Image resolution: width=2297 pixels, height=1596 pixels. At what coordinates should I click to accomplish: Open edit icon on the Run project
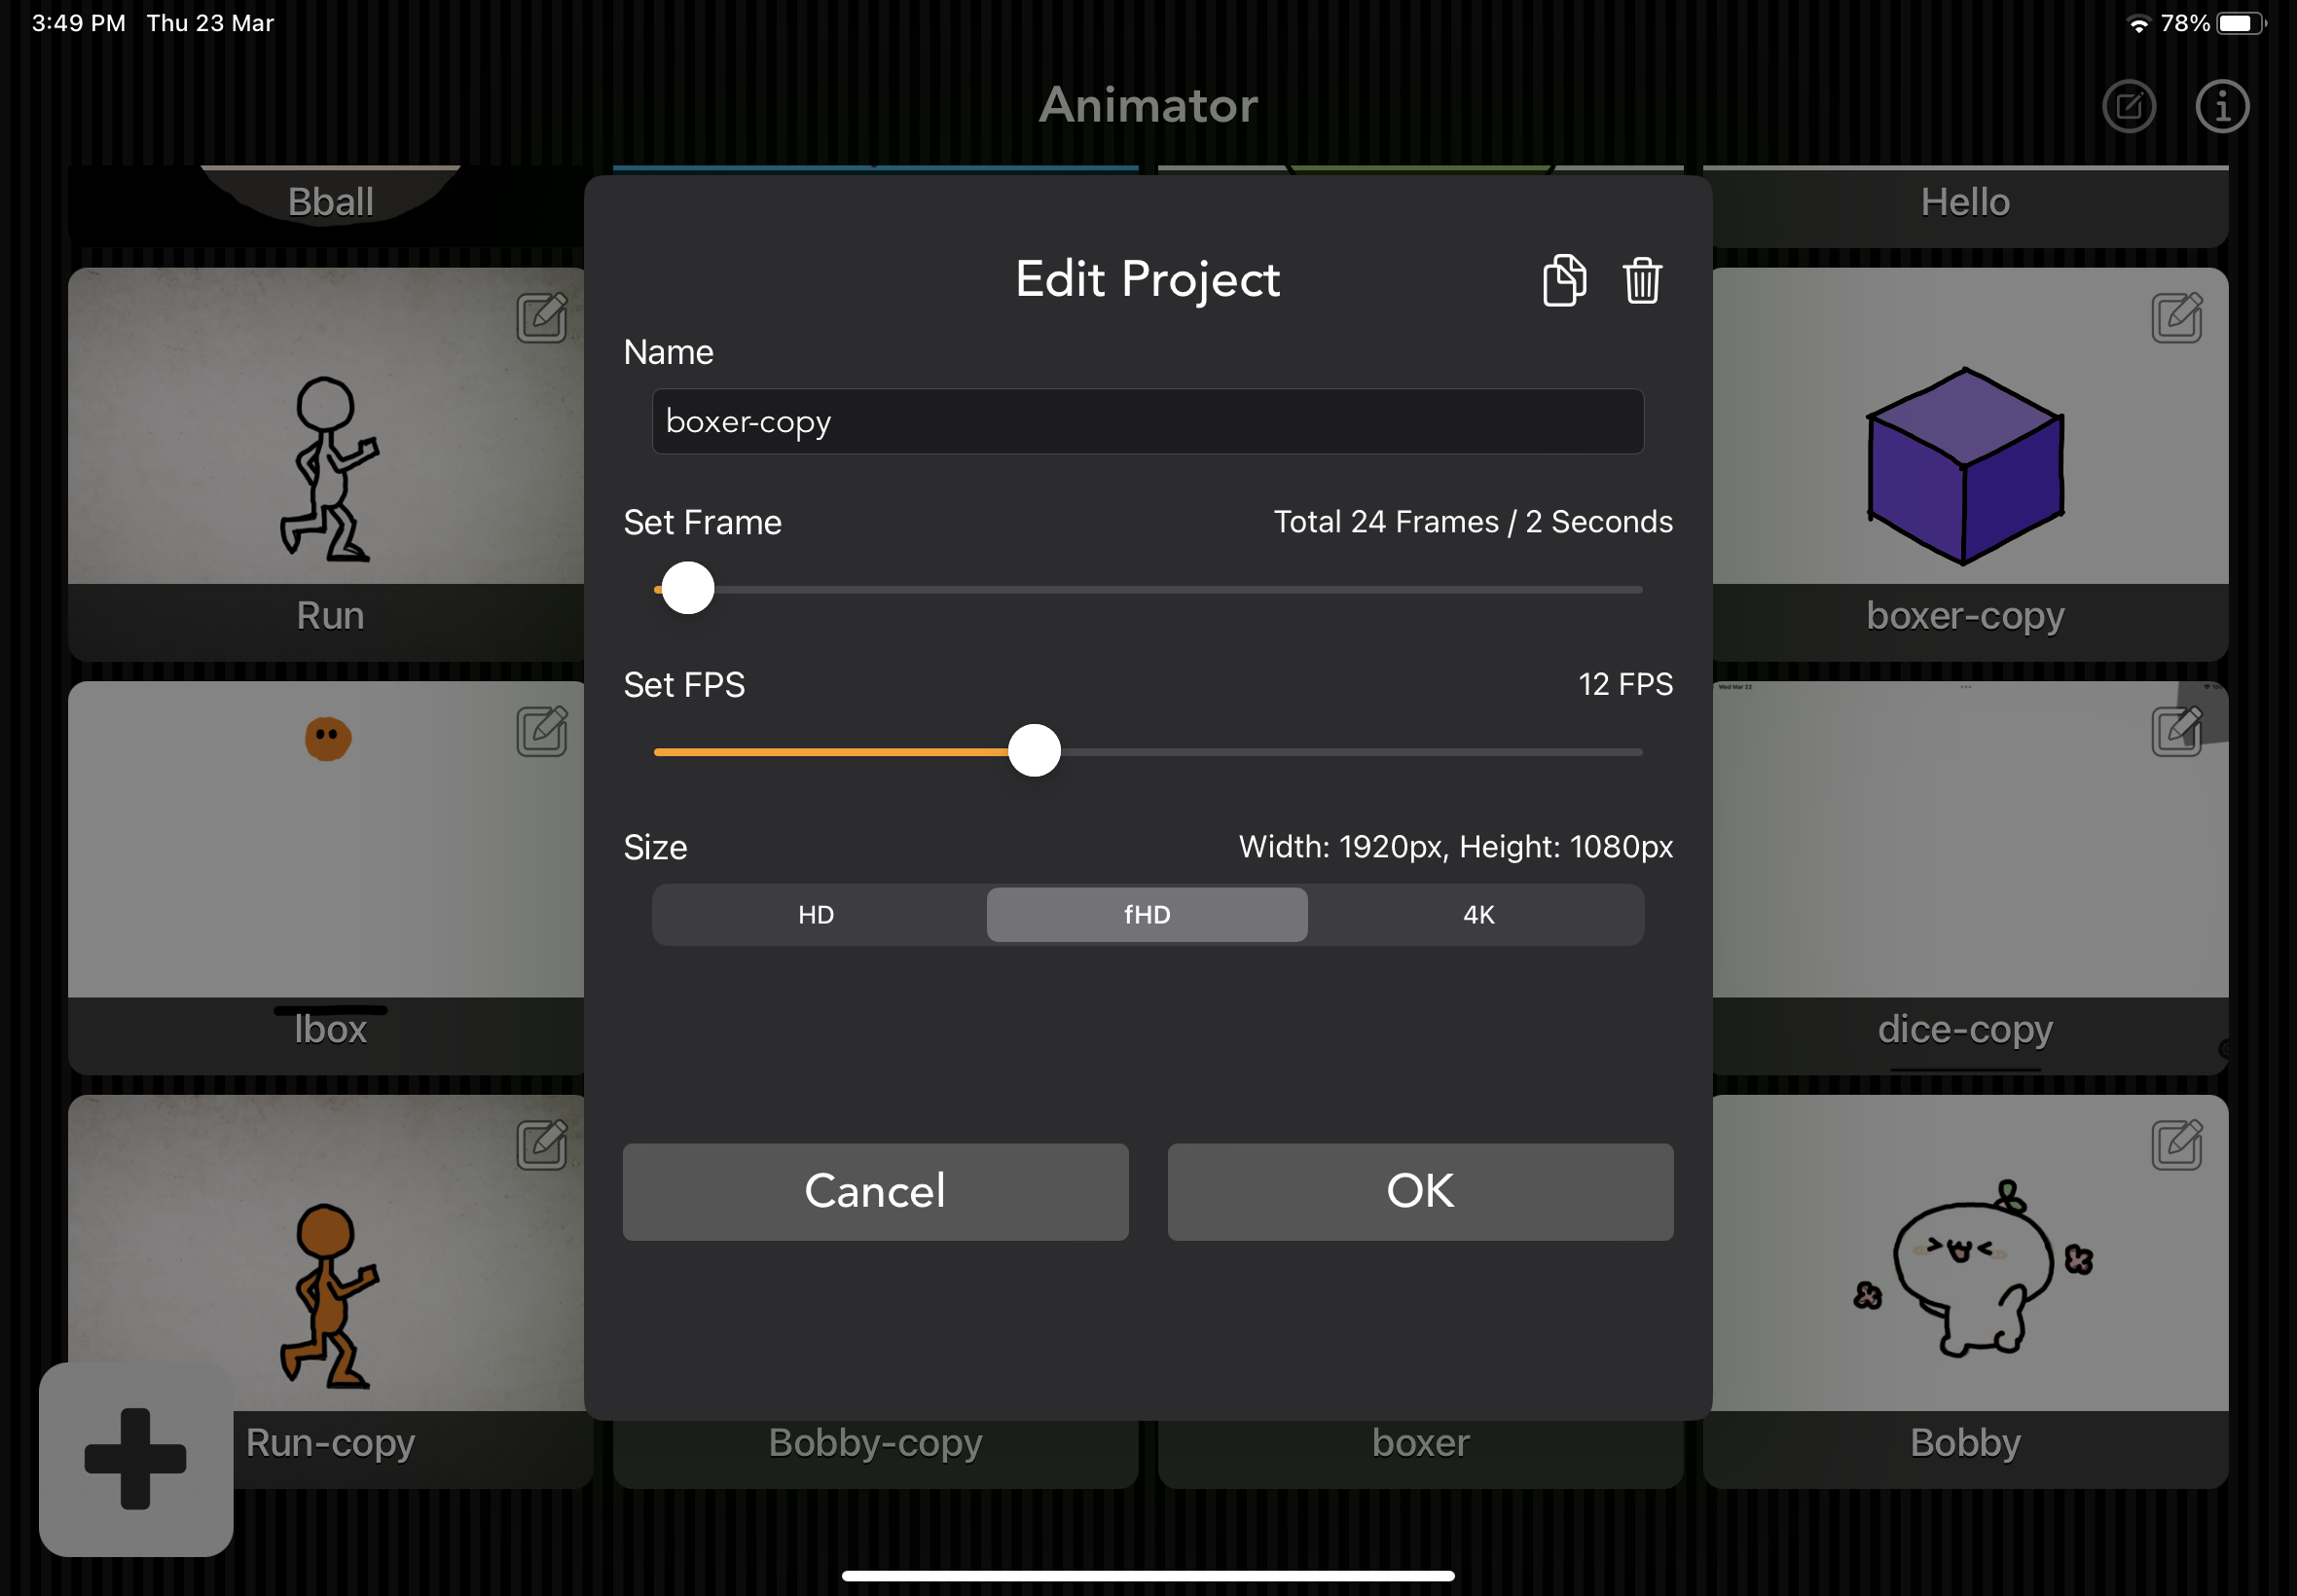pyautogui.click(x=542, y=317)
